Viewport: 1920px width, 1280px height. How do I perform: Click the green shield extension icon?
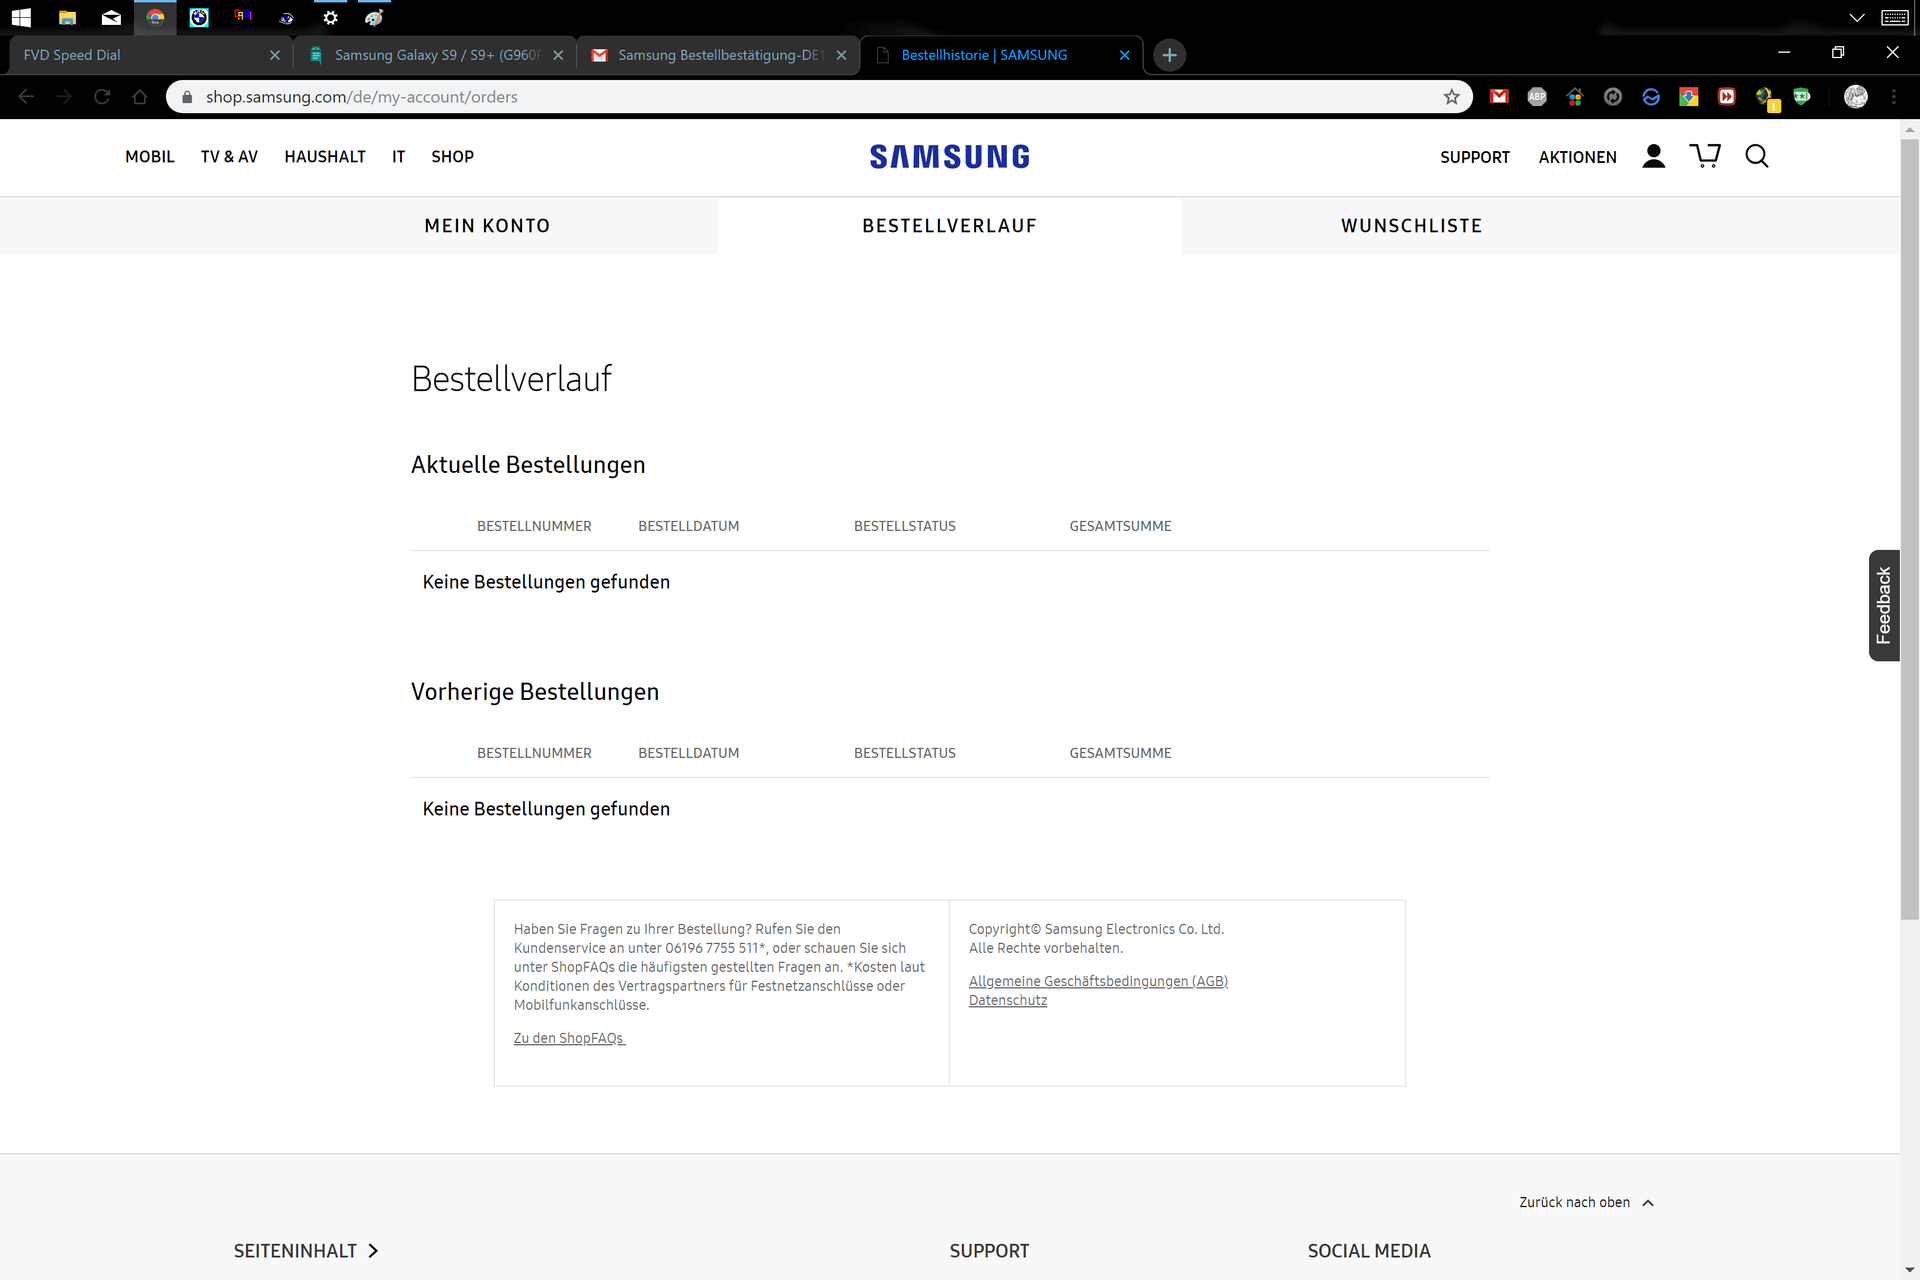click(1802, 97)
